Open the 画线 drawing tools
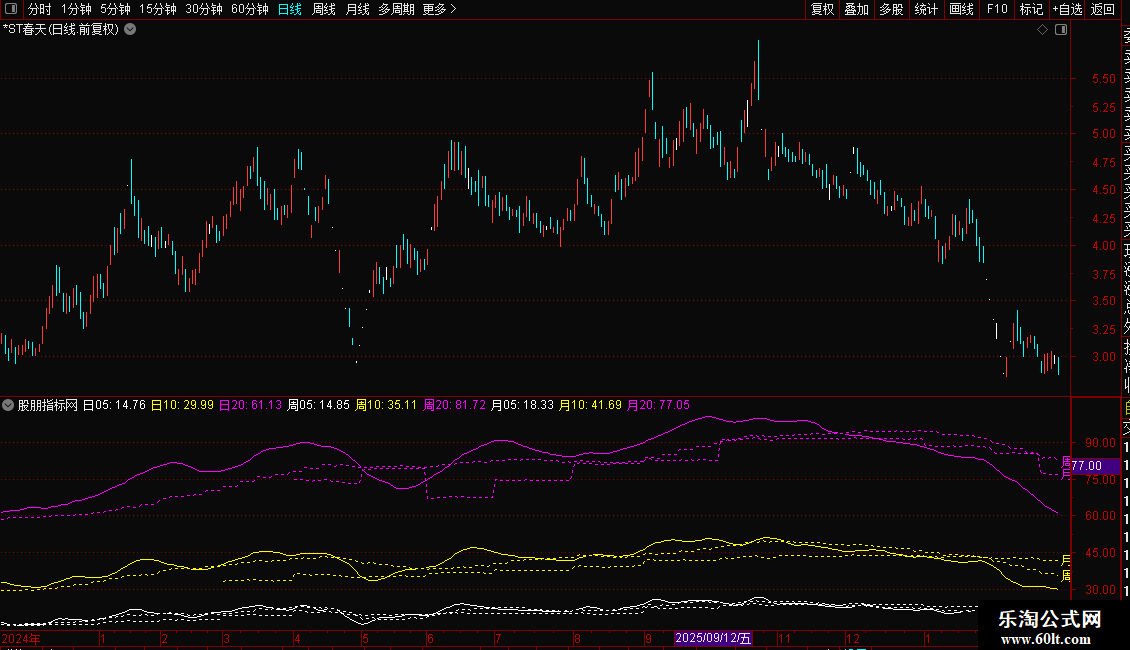The width and height of the screenshot is (1130, 650). [961, 9]
